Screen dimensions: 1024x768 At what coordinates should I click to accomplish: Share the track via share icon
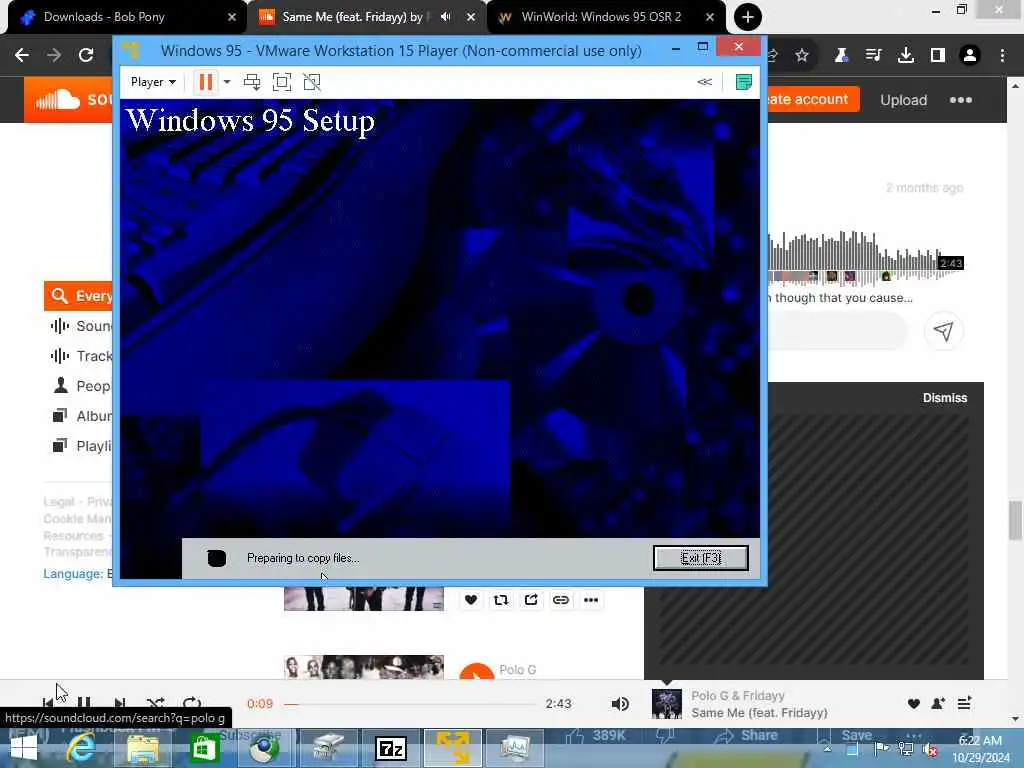point(531,600)
